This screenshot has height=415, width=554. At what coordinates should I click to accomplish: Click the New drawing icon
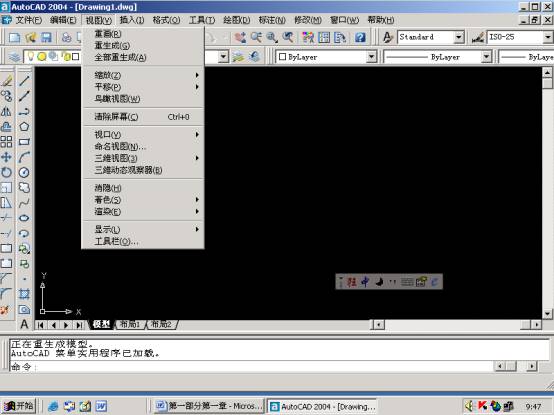pyautogui.click(x=14, y=37)
